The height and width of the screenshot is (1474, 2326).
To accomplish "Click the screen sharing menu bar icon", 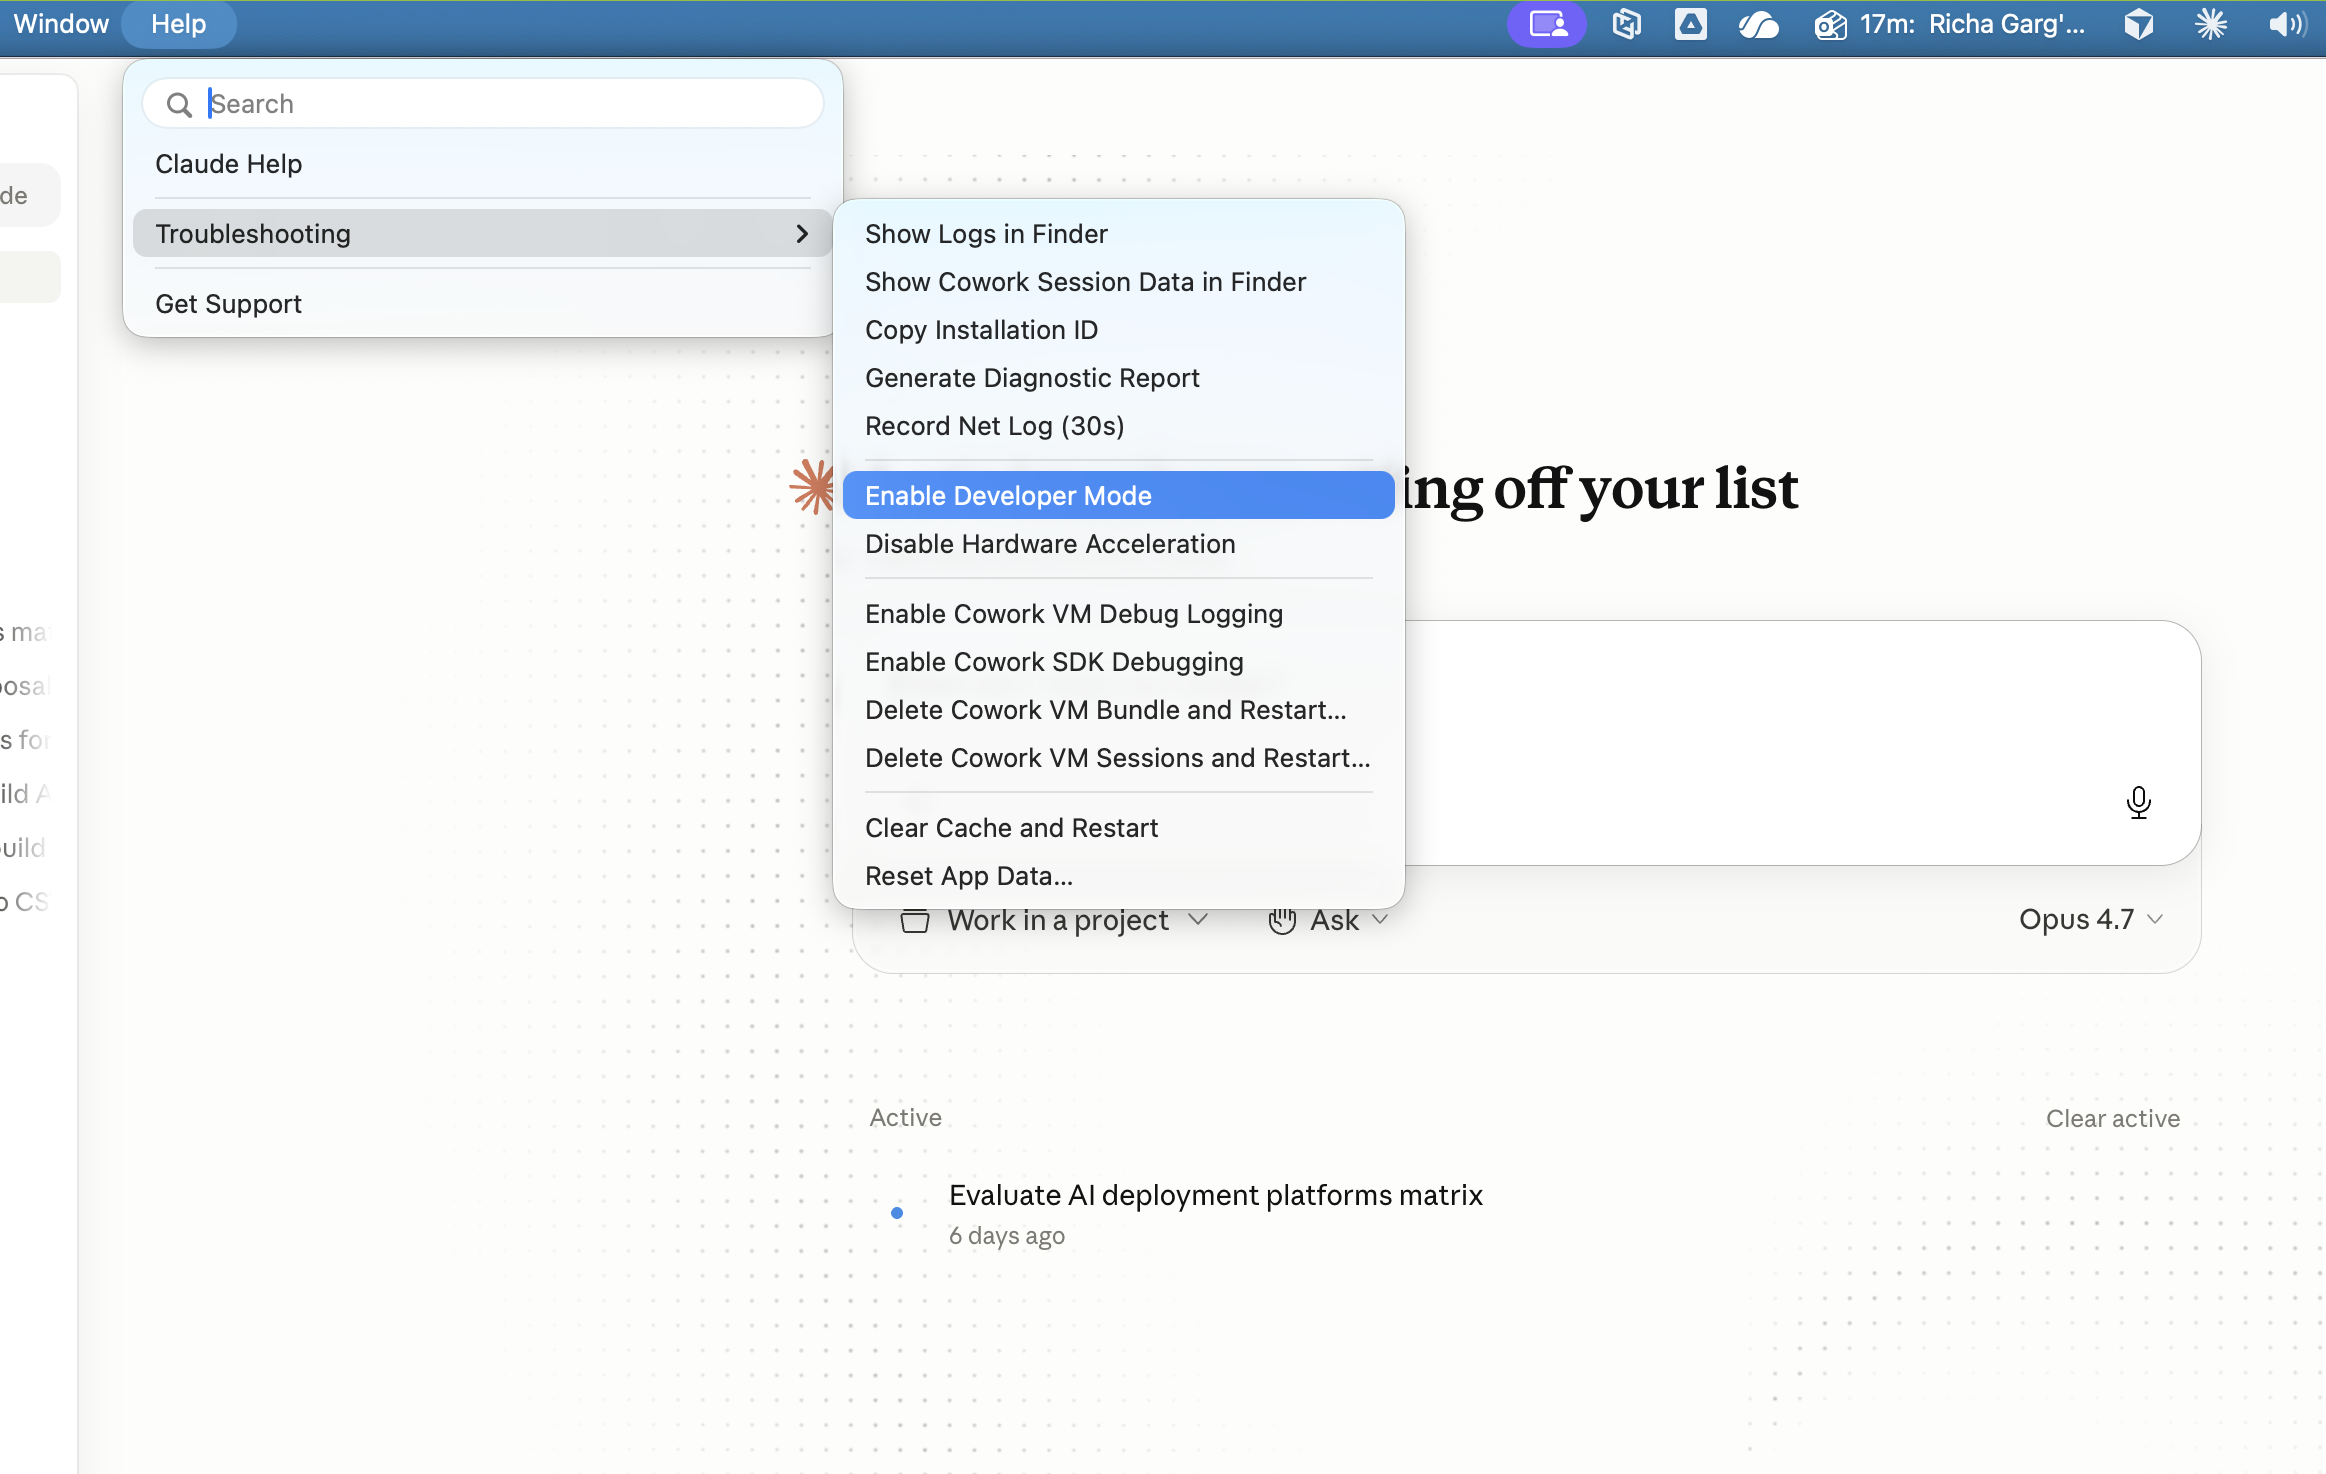I will [x=1547, y=24].
